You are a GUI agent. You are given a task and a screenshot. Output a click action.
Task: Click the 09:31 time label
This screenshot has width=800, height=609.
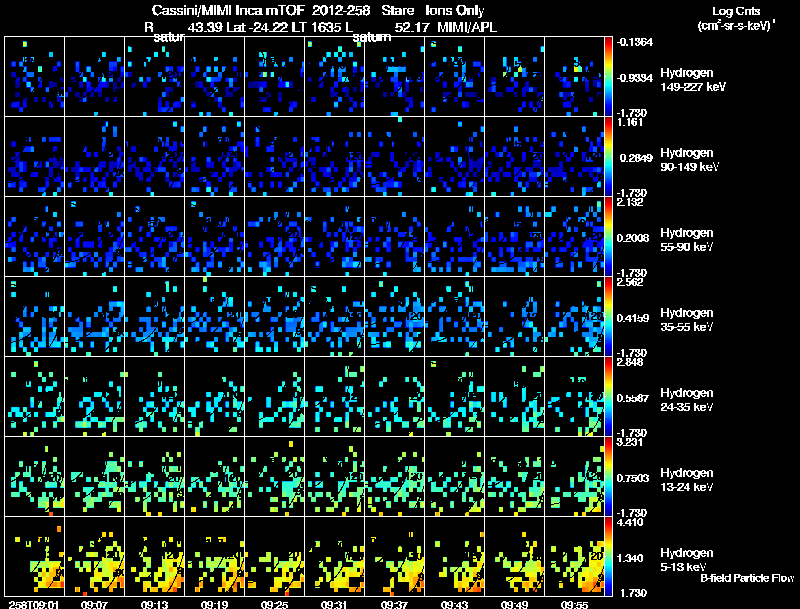point(334,605)
